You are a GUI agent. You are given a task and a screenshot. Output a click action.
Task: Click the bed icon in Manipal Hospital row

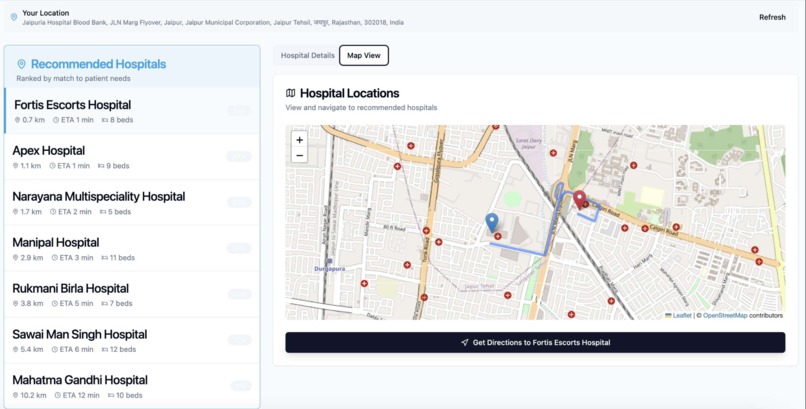coord(105,258)
